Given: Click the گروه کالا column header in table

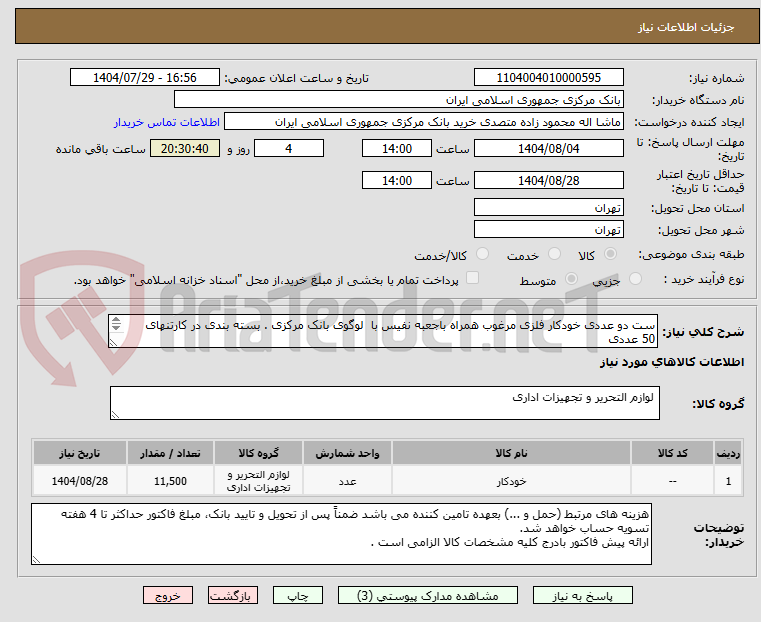Looking at the screenshot, I should [x=258, y=453].
